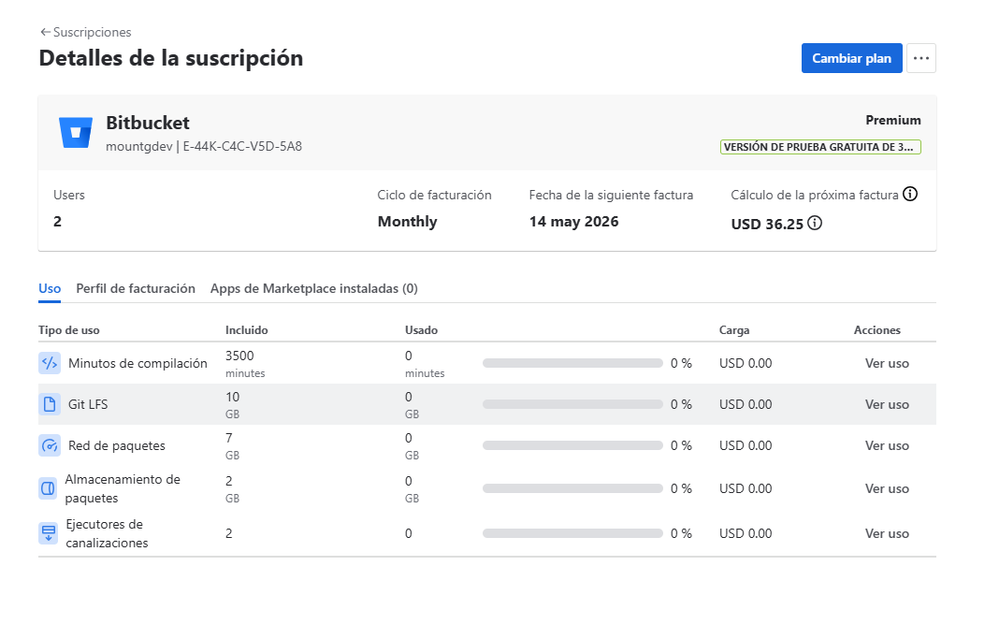Click the build minutes code icon
The height and width of the screenshot is (640, 999).
(49, 363)
